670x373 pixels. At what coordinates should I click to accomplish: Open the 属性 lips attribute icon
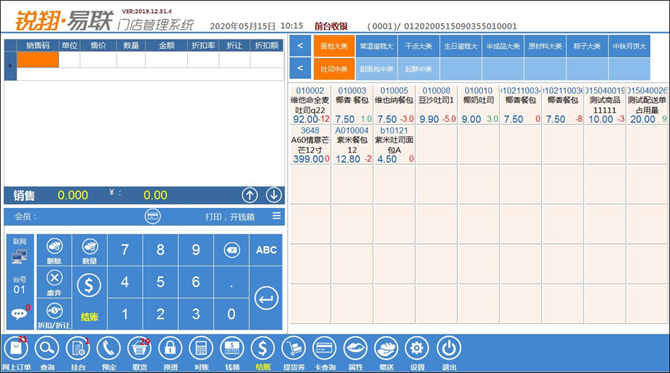click(356, 353)
